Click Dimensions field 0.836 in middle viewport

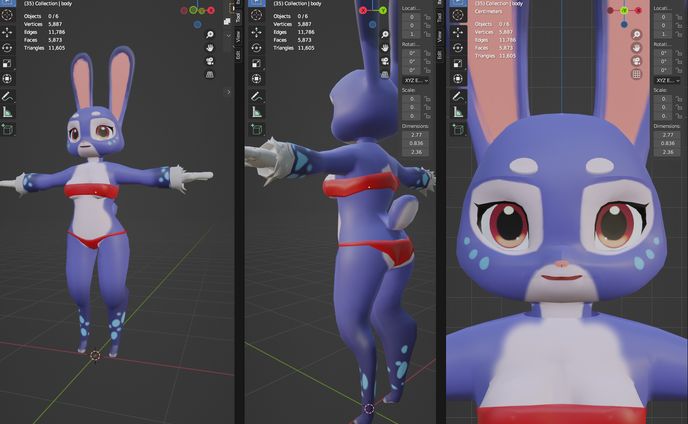(416, 143)
